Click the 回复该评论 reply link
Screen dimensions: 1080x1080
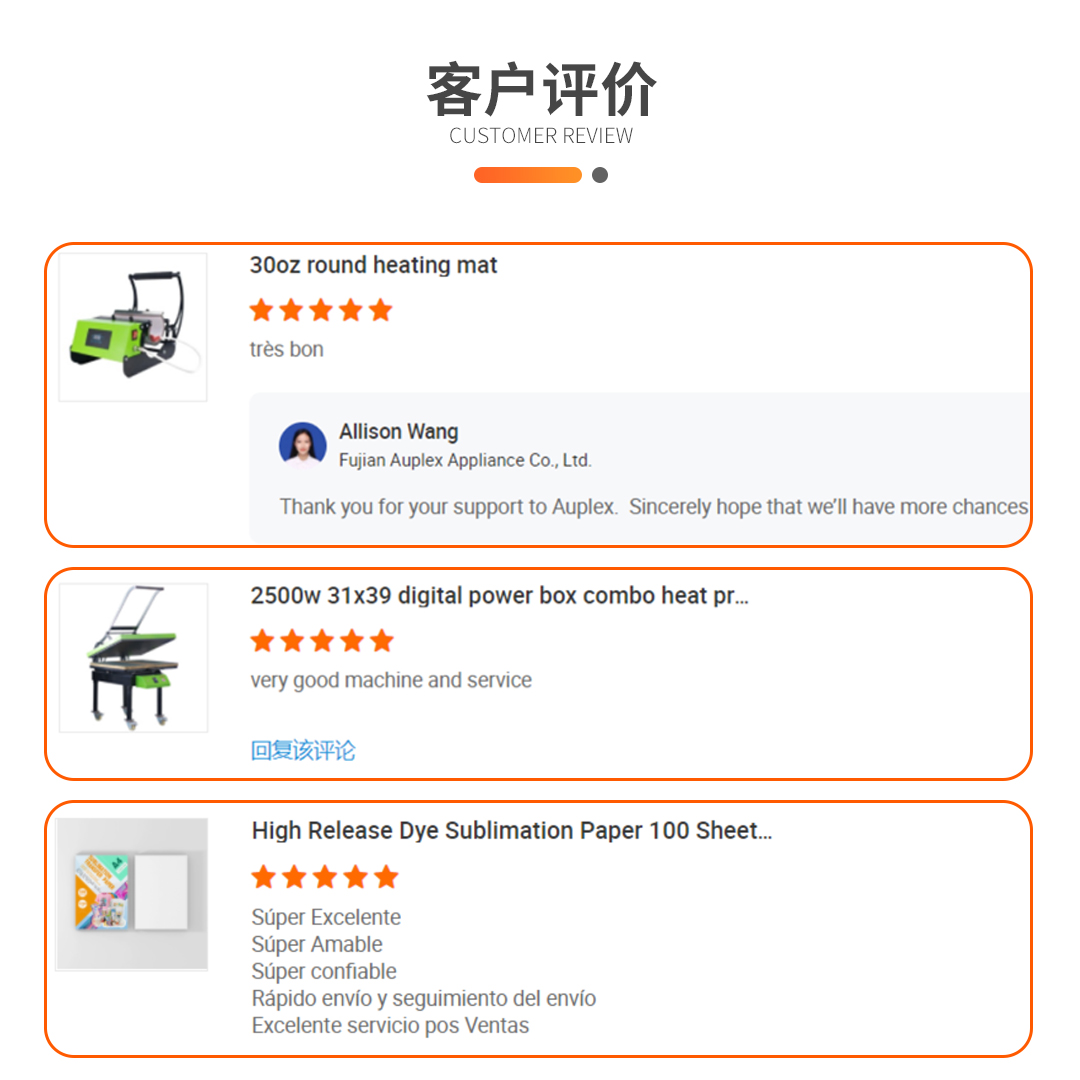click(303, 750)
